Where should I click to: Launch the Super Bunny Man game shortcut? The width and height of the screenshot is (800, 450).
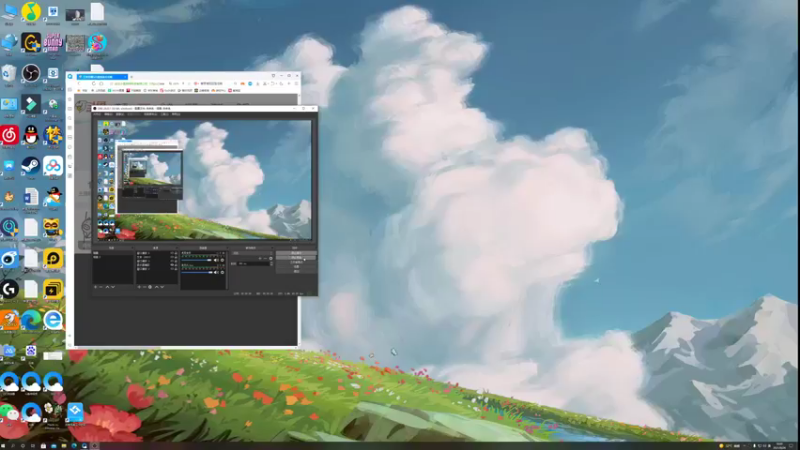click(53, 42)
